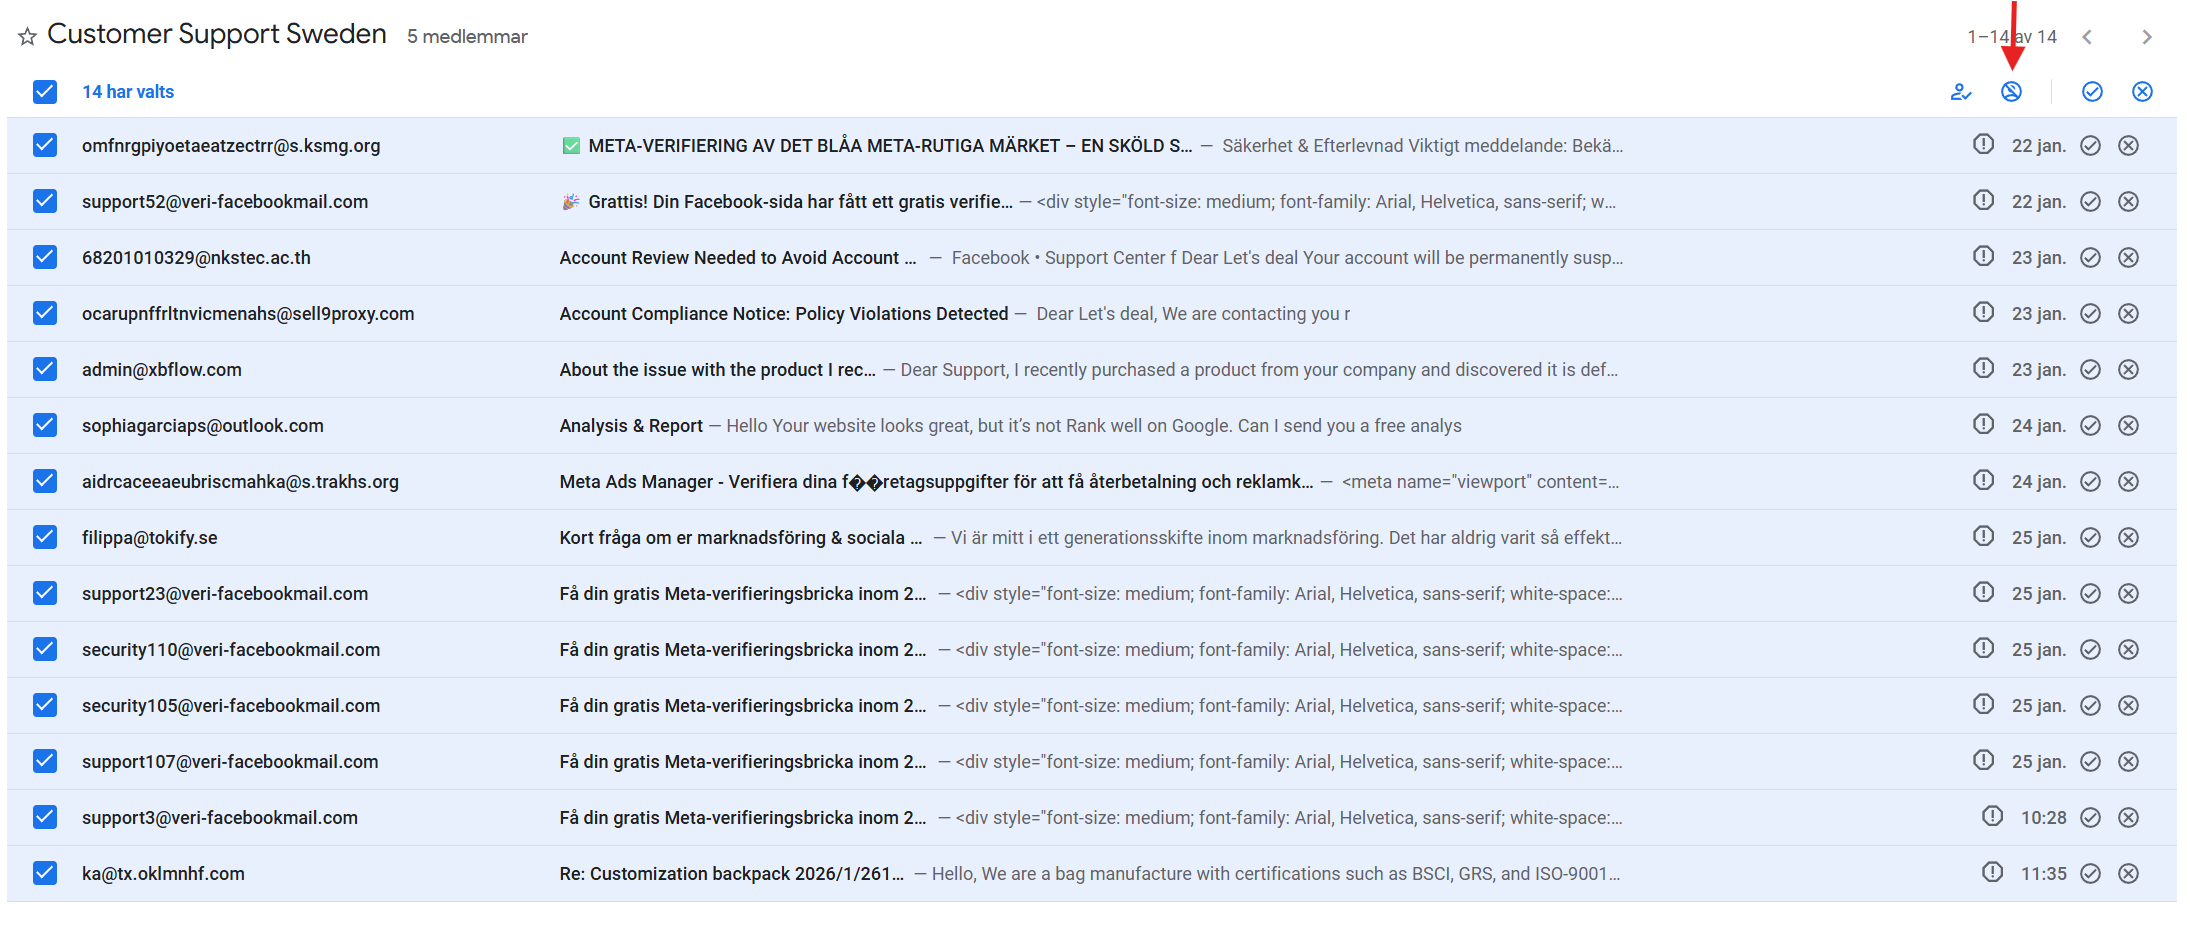Open the 'Analysis & Report' message

tap(631, 426)
